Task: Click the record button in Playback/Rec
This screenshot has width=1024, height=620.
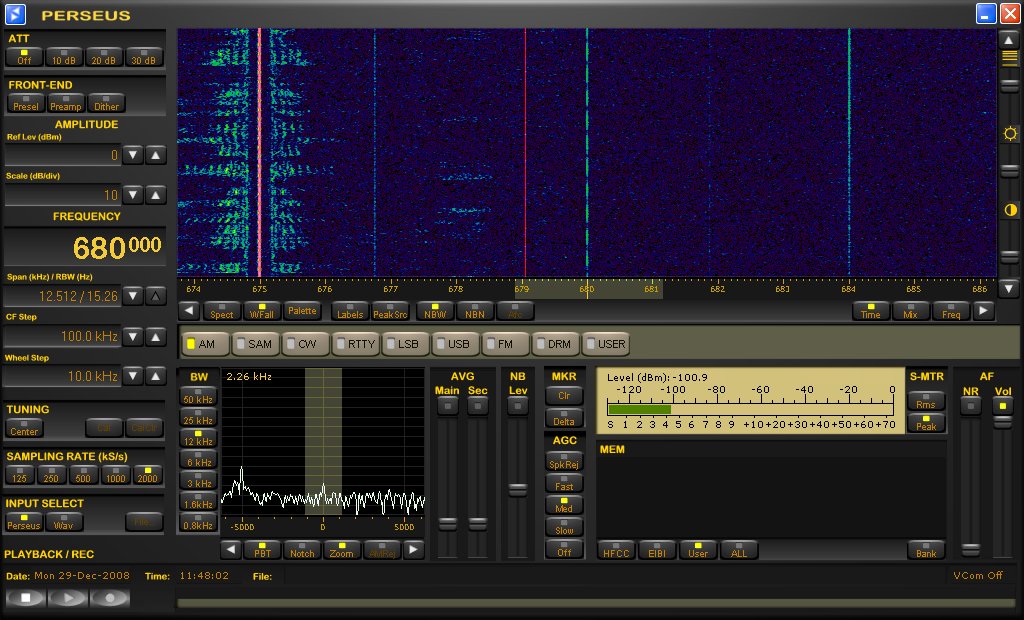Action: (x=110, y=597)
